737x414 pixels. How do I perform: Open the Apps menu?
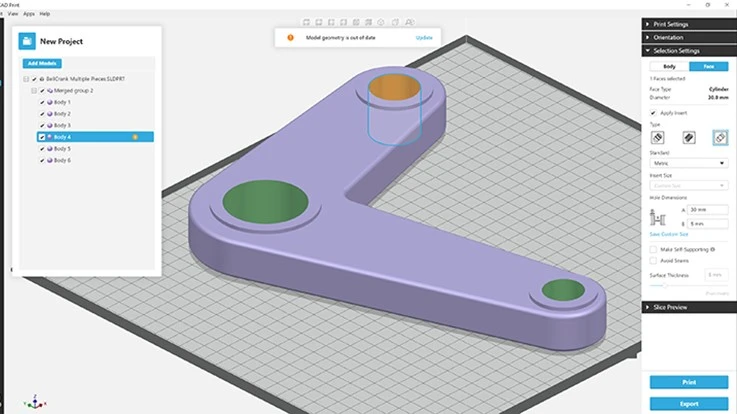pyautogui.click(x=28, y=13)
